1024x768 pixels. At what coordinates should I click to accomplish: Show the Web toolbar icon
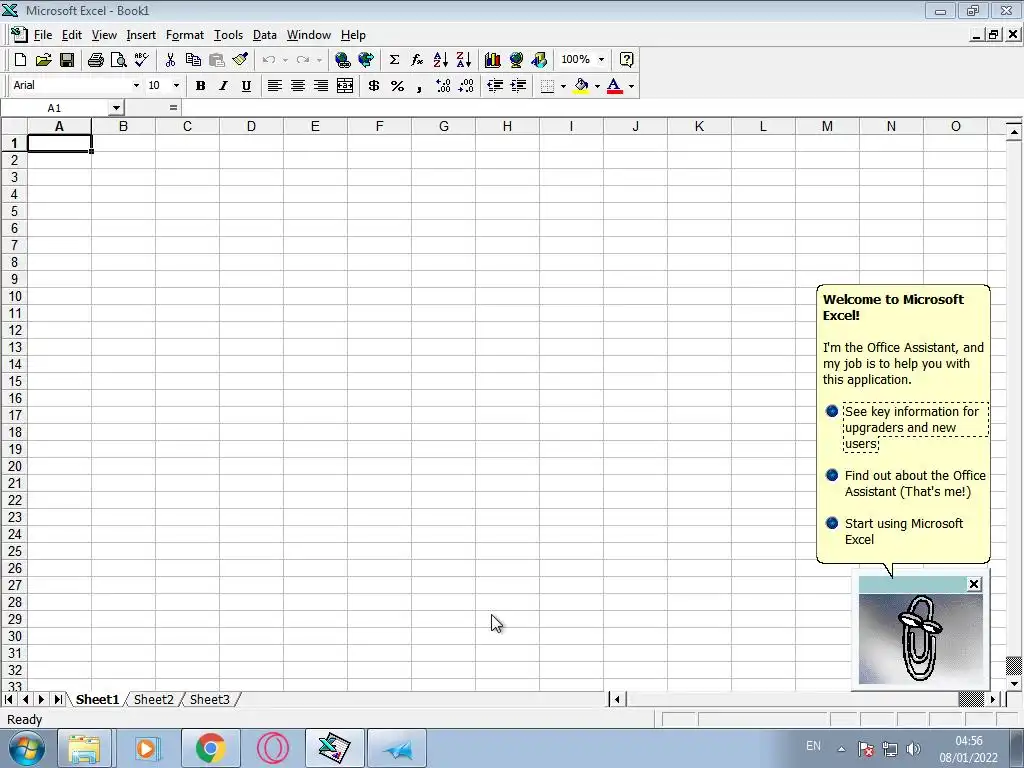[366, 60]
